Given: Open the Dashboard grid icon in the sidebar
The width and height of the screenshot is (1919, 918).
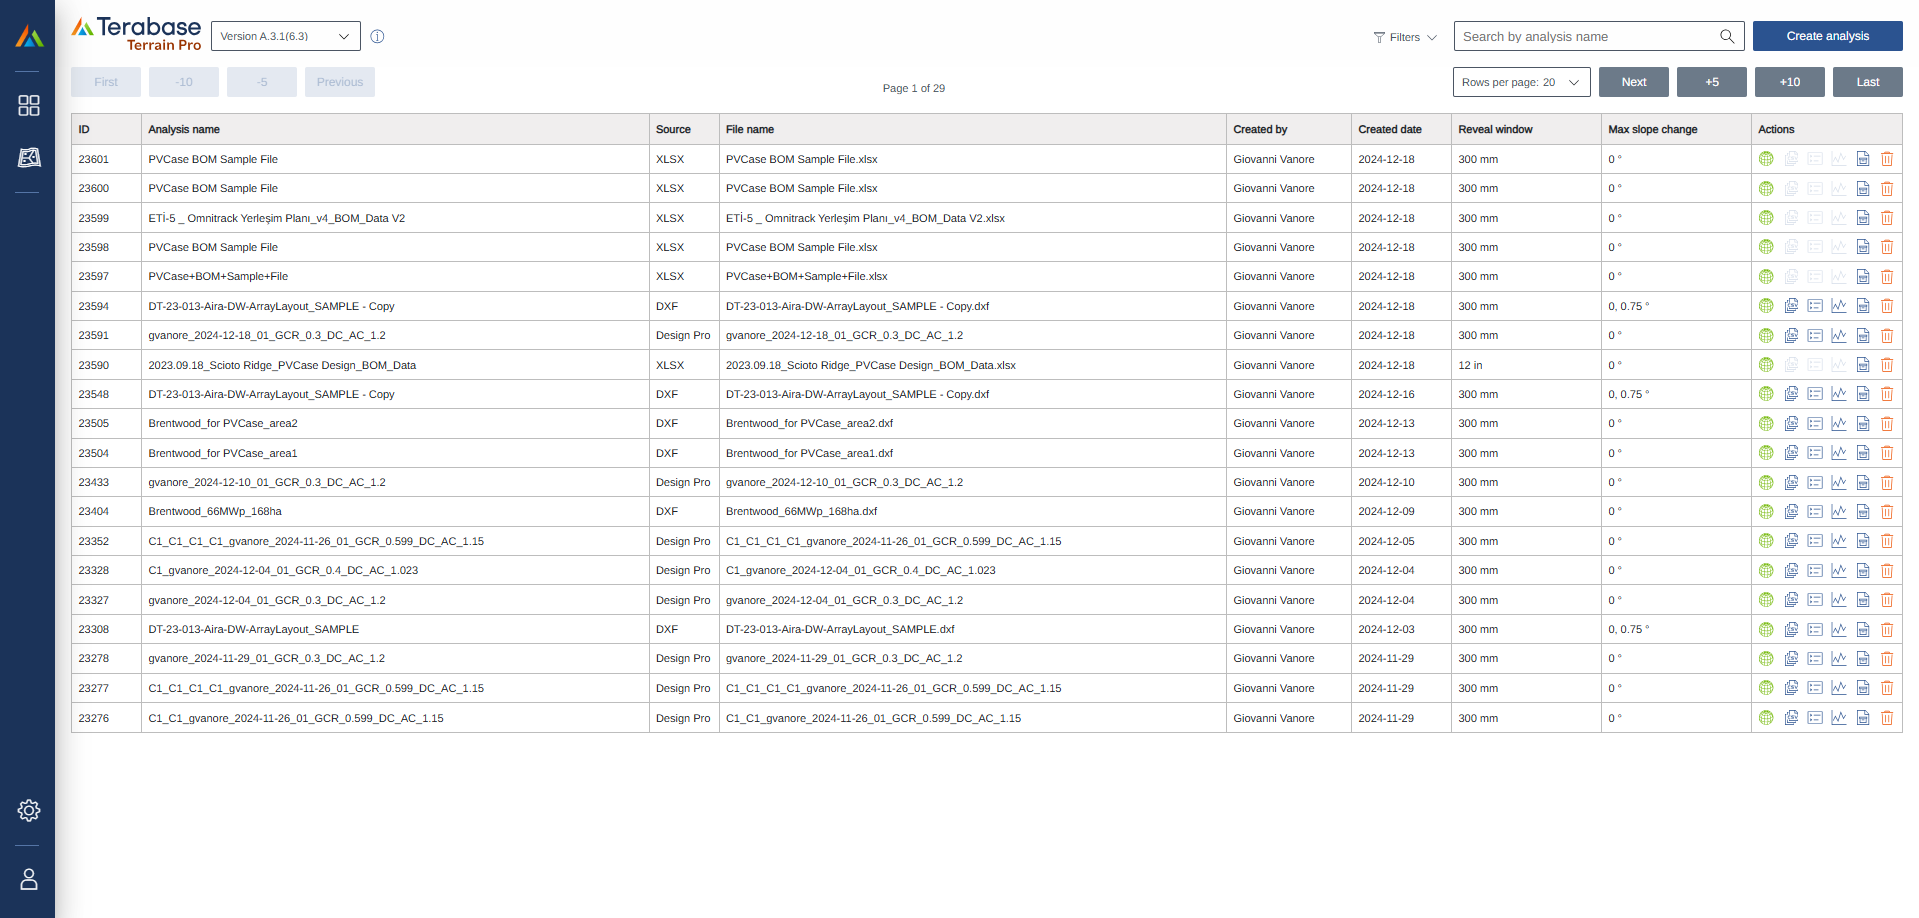Looking at the screenshot, I should [28, 105].
